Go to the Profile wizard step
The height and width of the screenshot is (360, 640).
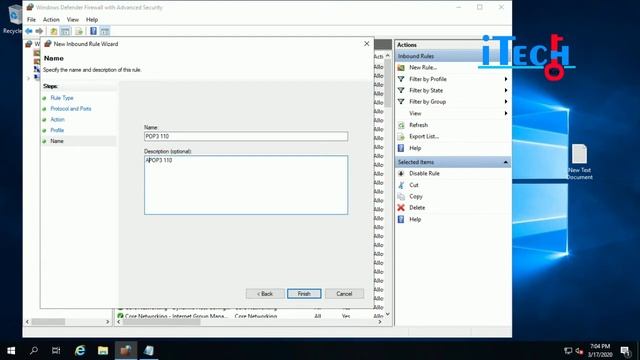[x=57, y=130]
